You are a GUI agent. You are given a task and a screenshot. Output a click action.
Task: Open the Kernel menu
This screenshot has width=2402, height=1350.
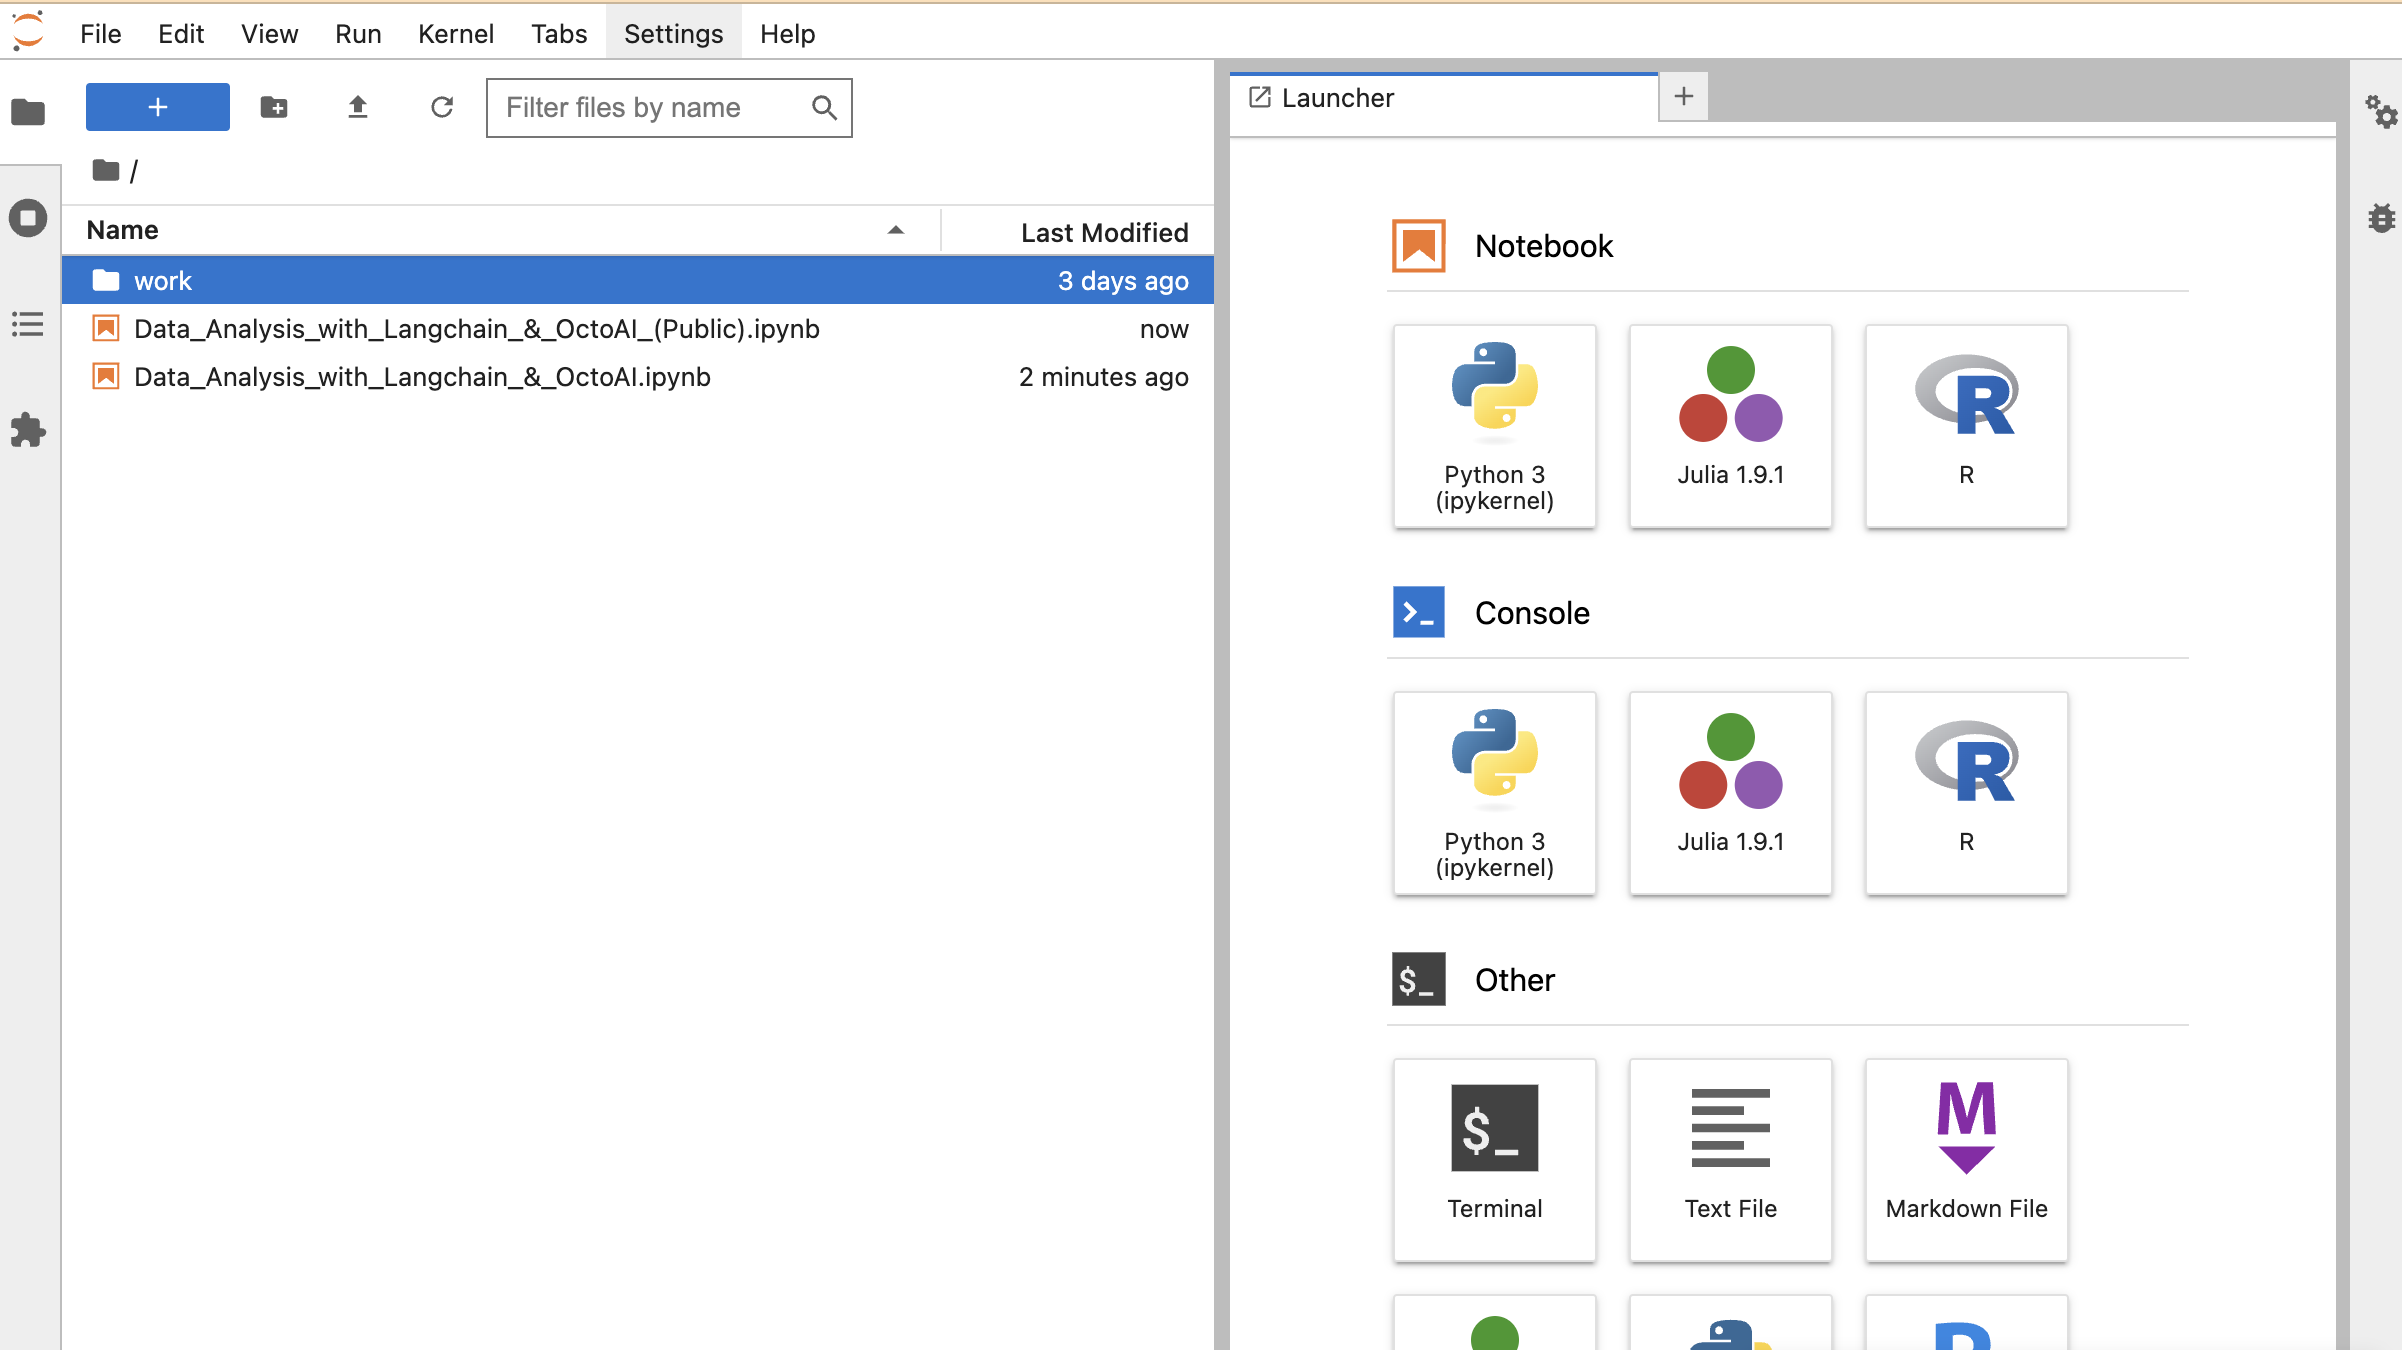[x=455, y=34]
